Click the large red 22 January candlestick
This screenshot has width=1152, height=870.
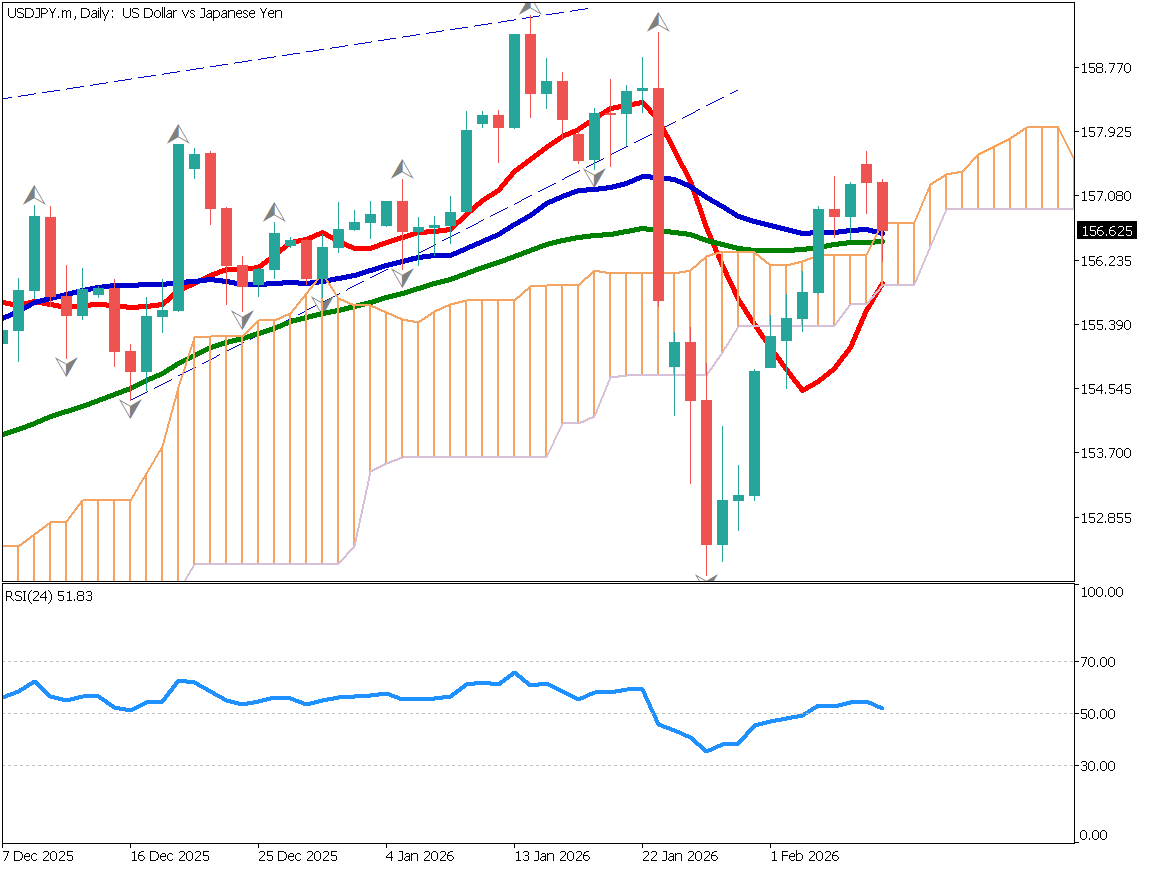click(x=658, y=190)
